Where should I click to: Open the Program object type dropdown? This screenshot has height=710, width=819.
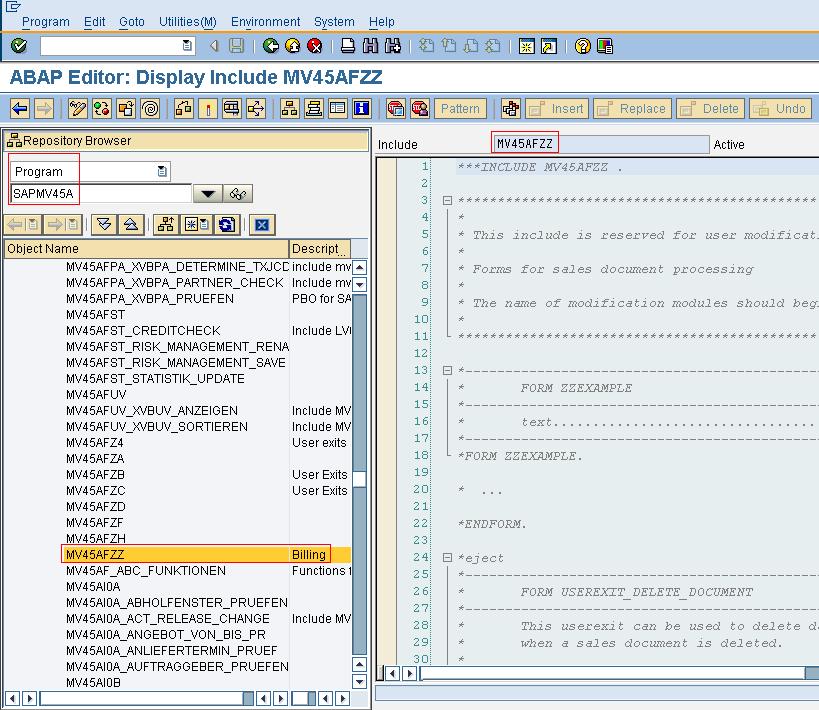161,169
